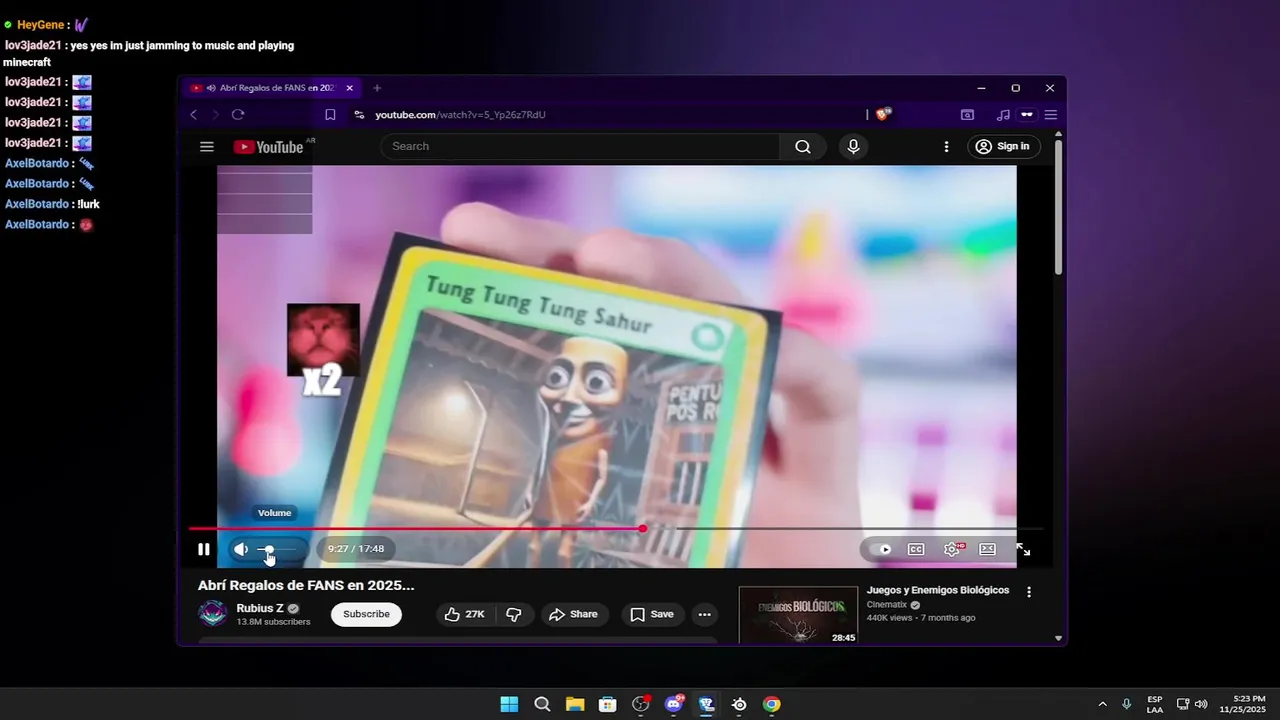Dislike the video
This screenshot has height=720, width=1280.
514,614
